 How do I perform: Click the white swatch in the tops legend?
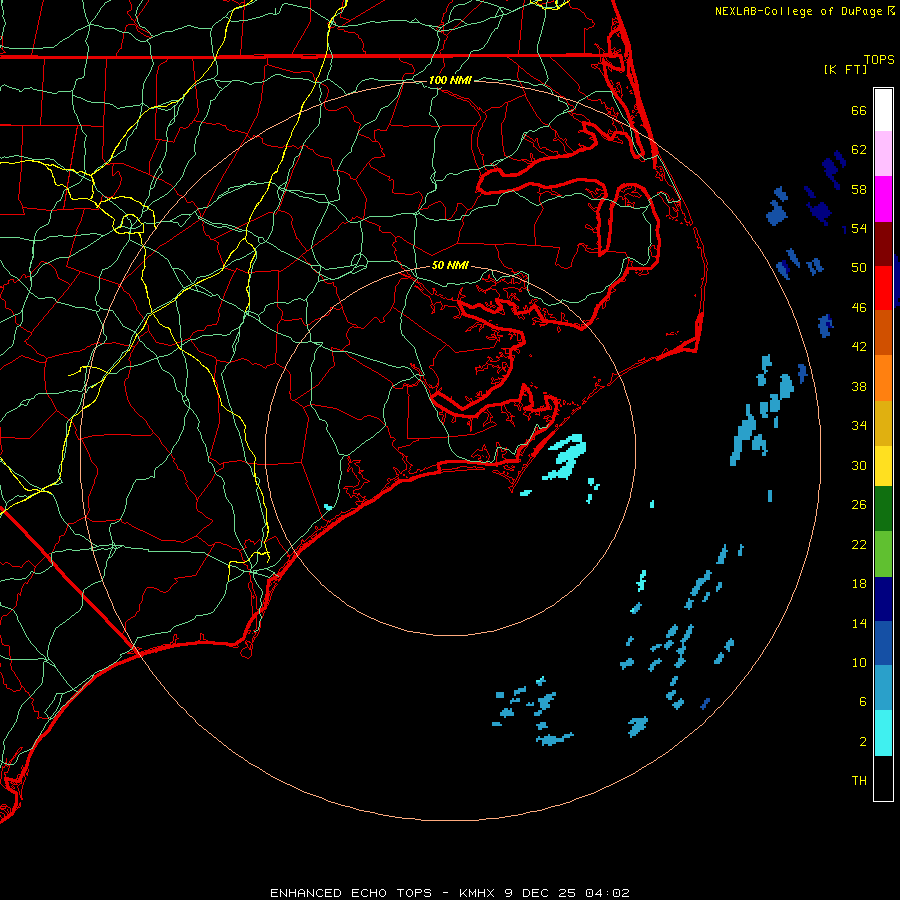point(883,110)
